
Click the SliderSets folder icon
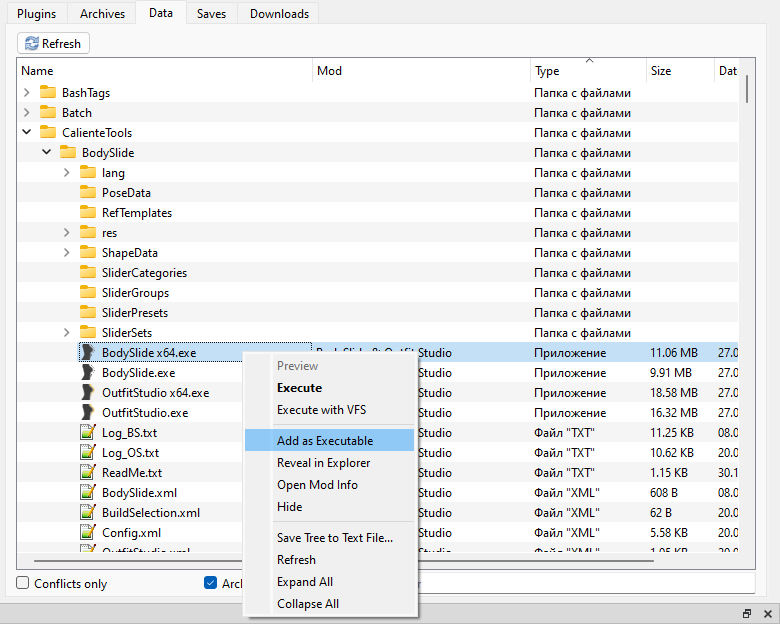pos(88,332)
